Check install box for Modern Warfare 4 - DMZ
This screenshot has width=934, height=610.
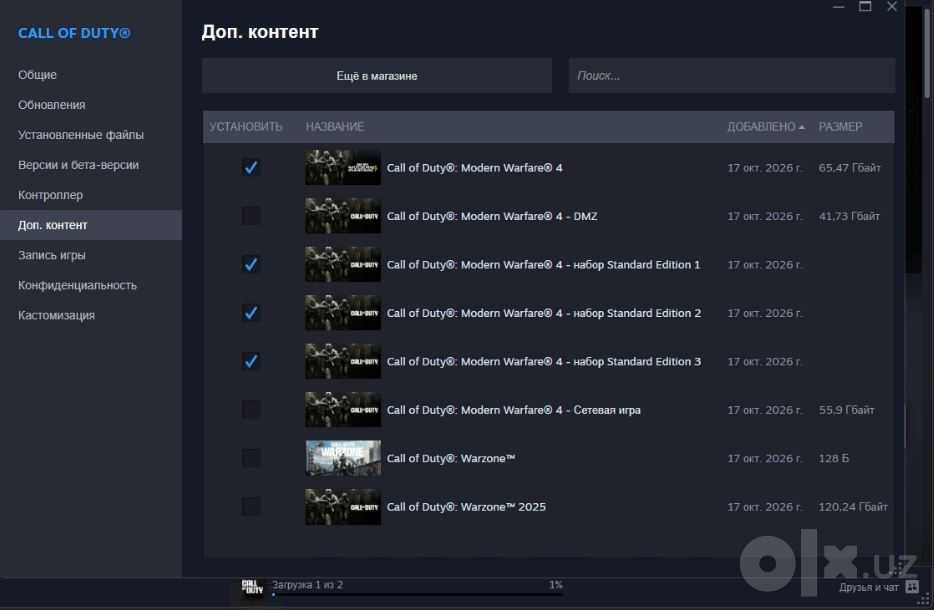coord(251,216)
